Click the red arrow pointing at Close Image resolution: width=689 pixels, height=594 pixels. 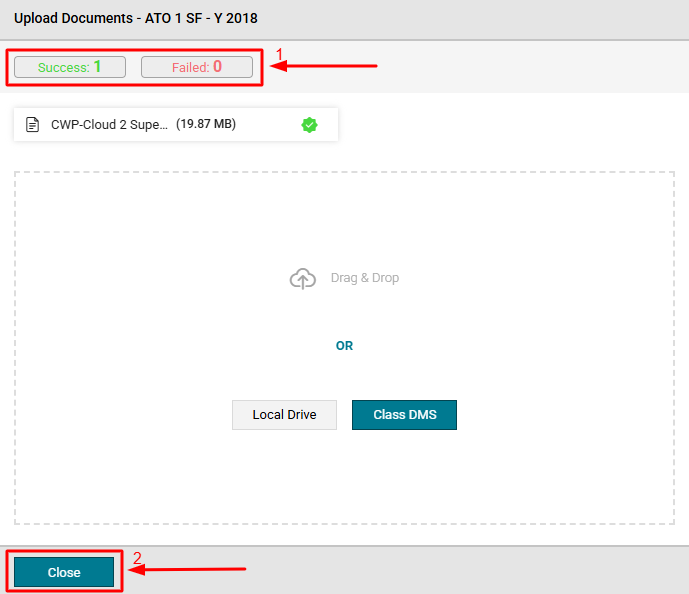tap(189, 570)
